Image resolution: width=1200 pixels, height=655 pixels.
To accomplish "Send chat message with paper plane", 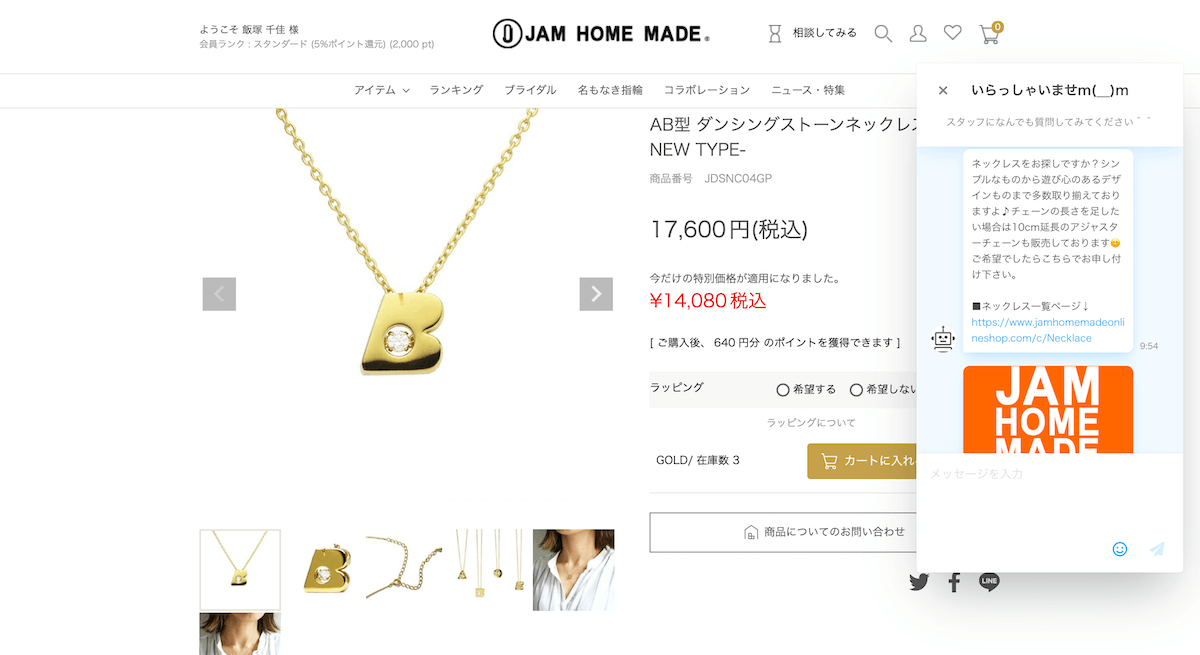I will (x=1157, y=549).
